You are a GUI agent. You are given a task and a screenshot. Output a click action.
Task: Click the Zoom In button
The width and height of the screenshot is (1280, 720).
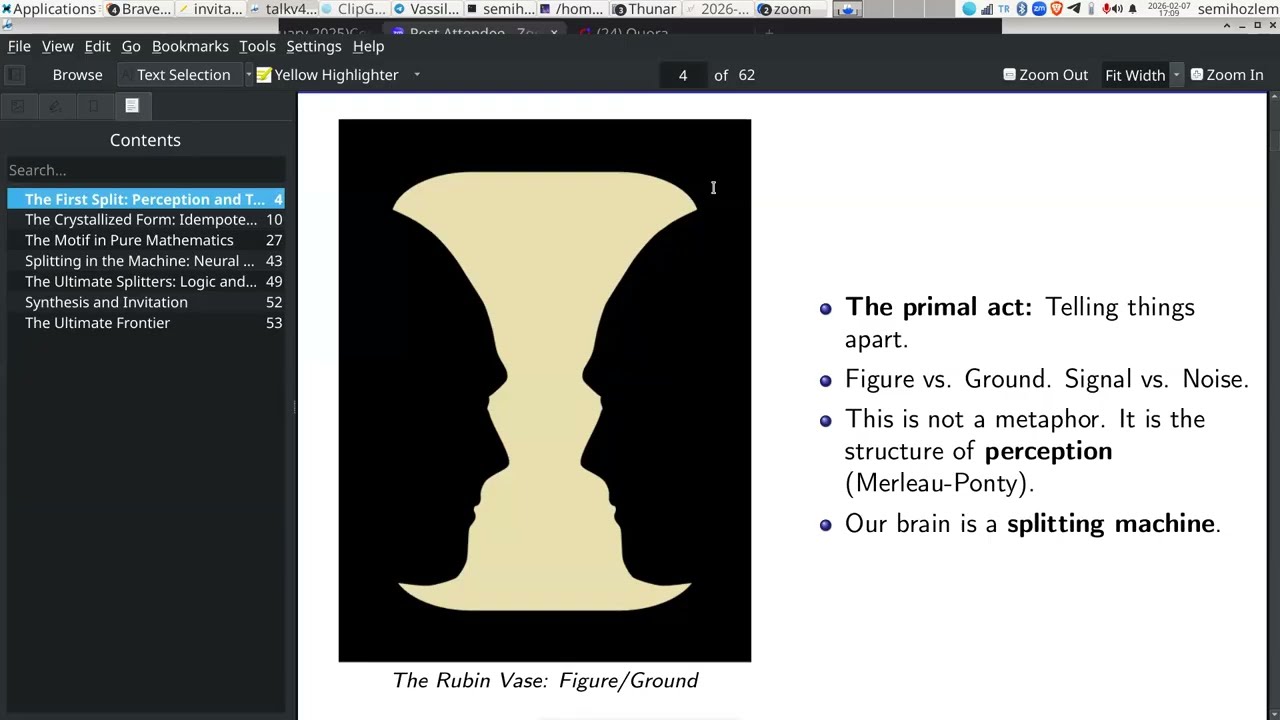1226,75
